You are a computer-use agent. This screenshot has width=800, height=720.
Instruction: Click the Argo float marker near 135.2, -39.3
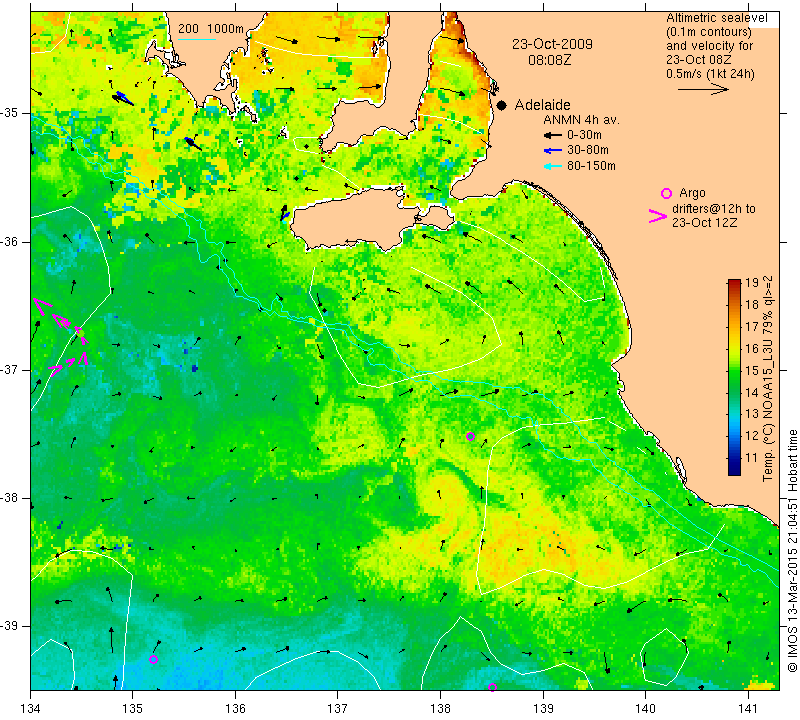153,659
